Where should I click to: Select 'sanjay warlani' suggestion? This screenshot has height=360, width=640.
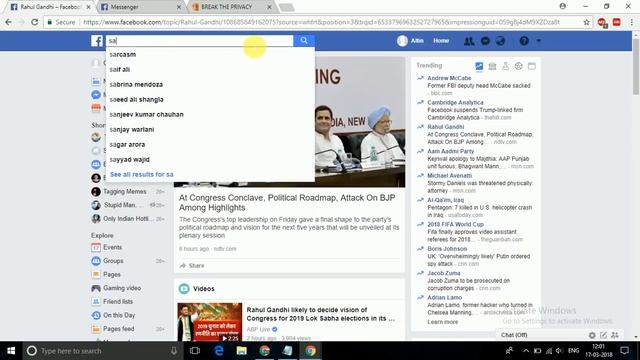tap(210, 129)
